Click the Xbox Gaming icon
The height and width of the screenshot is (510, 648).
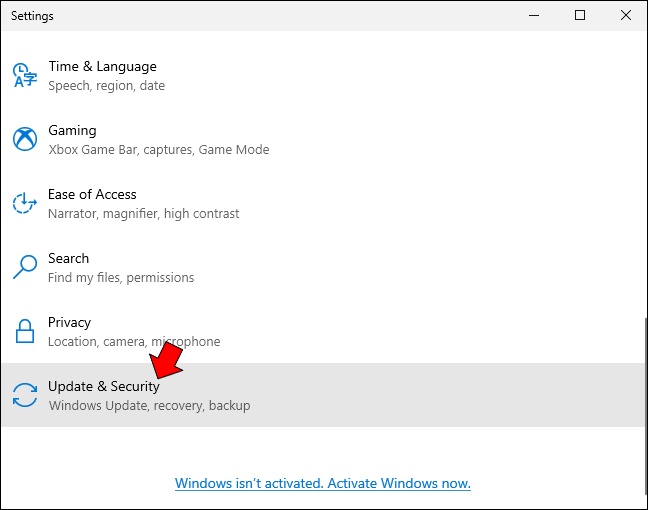[x=24, y=139]
